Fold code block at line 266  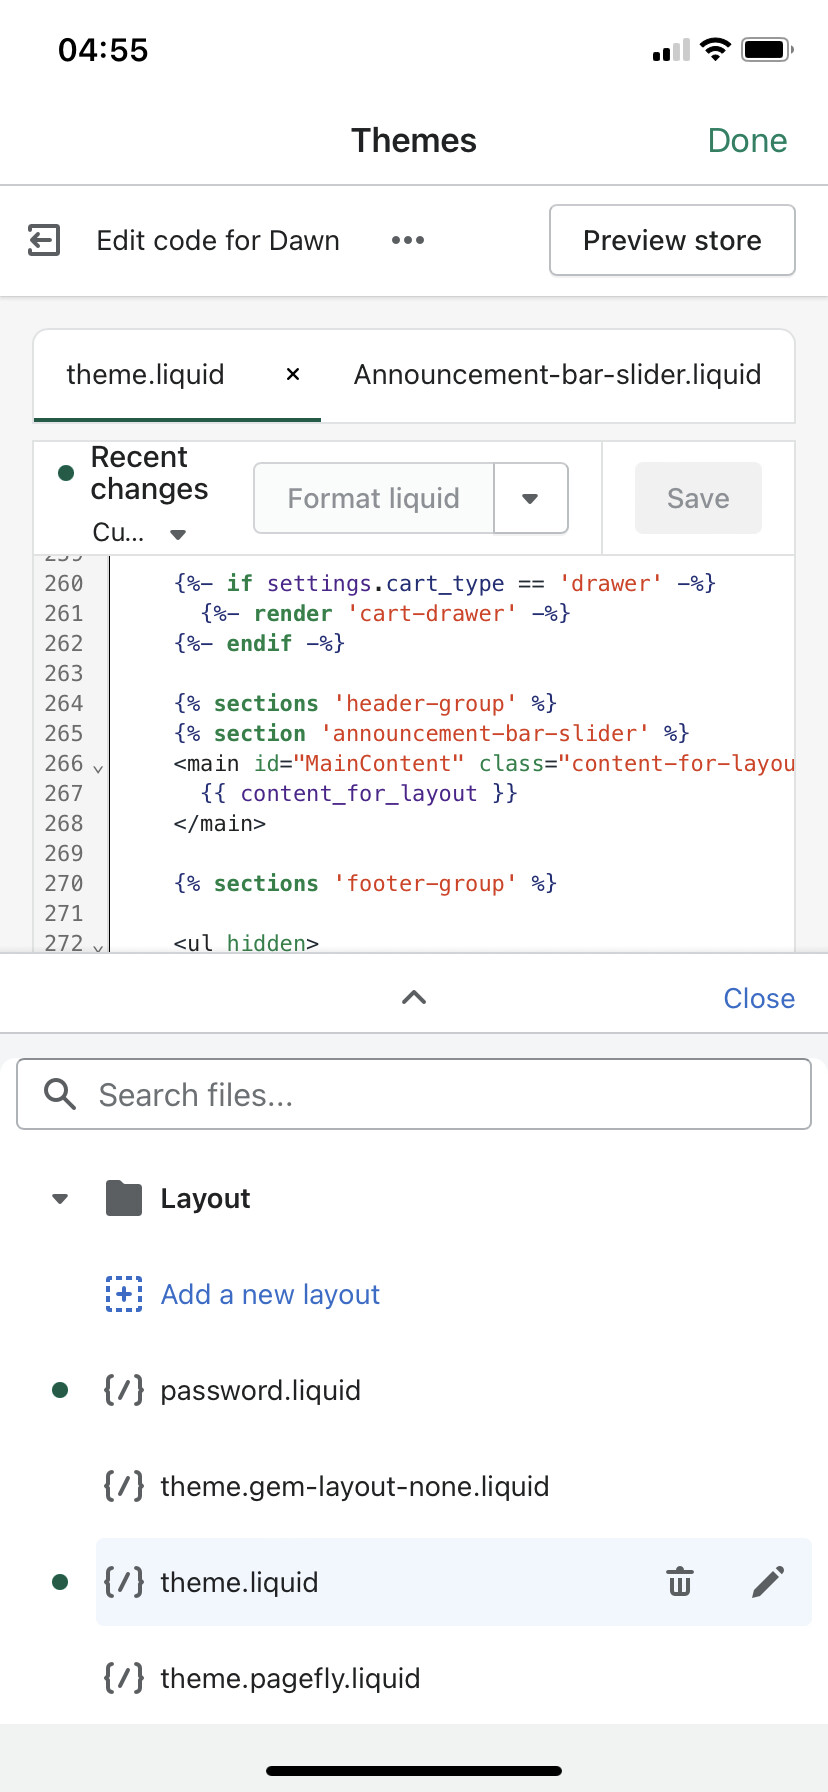[x=98, y=768]
